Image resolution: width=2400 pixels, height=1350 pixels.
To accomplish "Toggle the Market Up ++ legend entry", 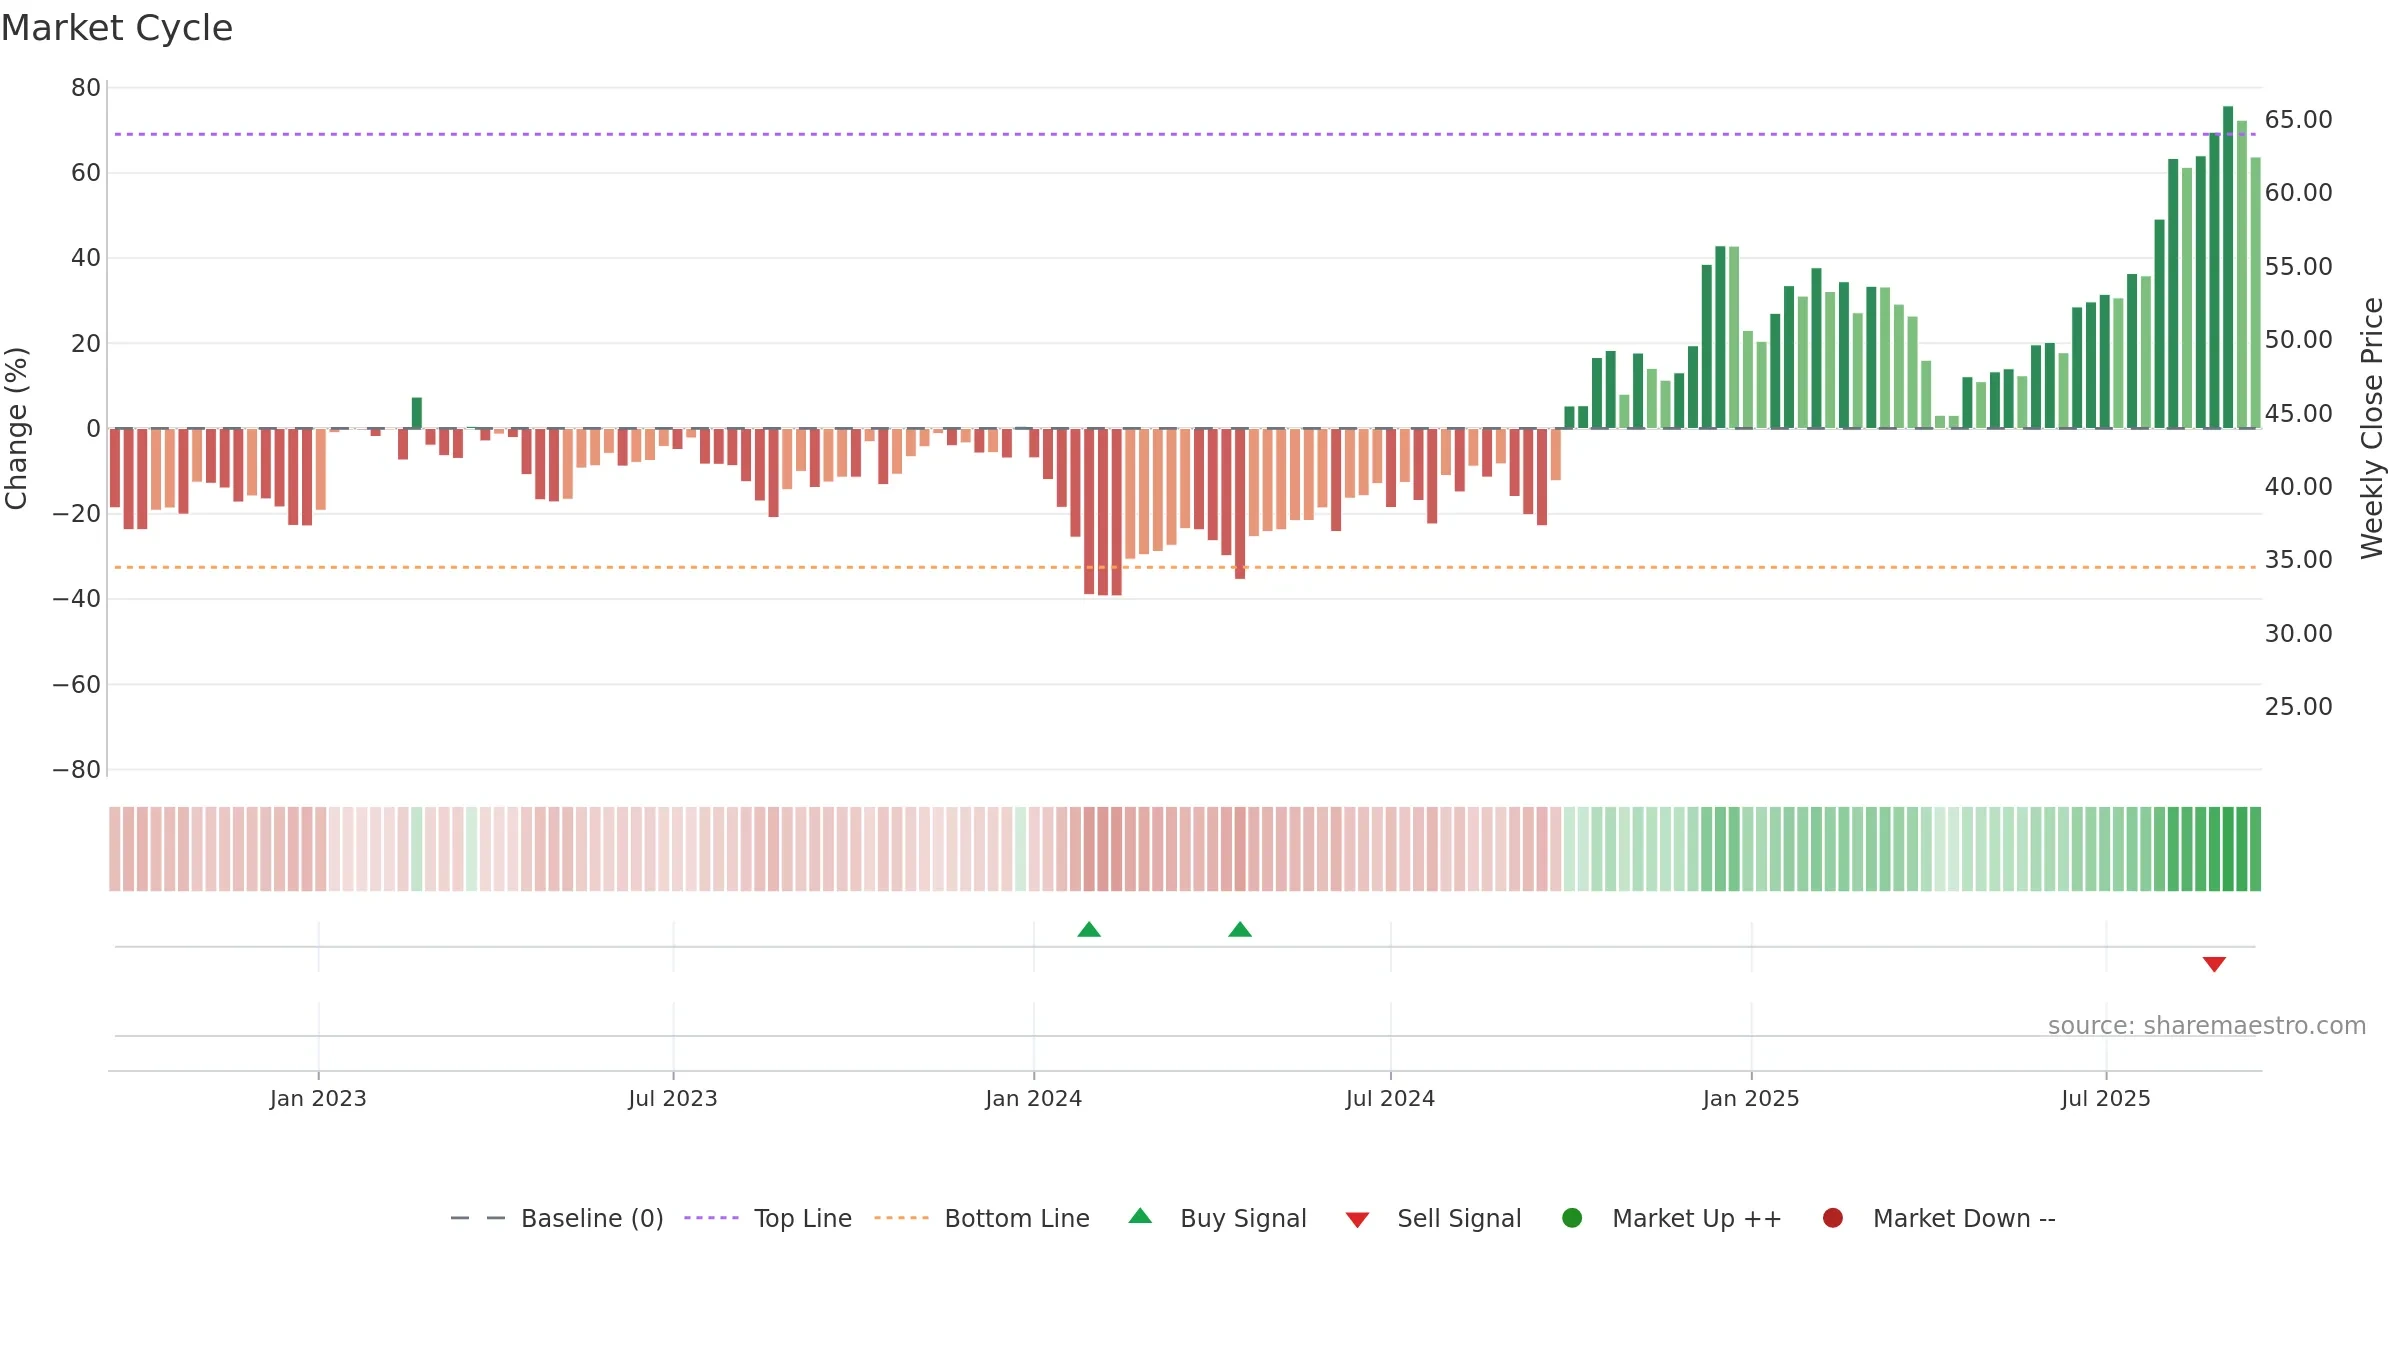I will (x=1671, y=1218).
